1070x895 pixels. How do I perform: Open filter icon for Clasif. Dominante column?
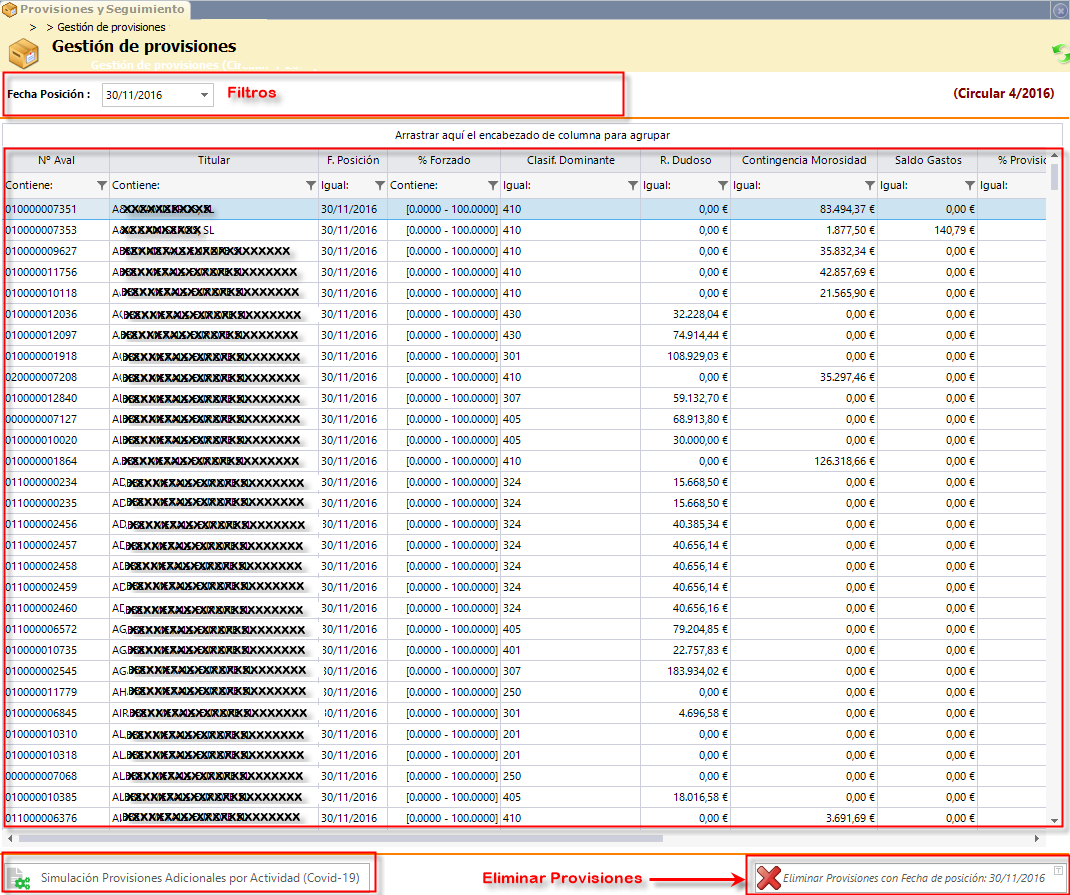pos(633,186)
